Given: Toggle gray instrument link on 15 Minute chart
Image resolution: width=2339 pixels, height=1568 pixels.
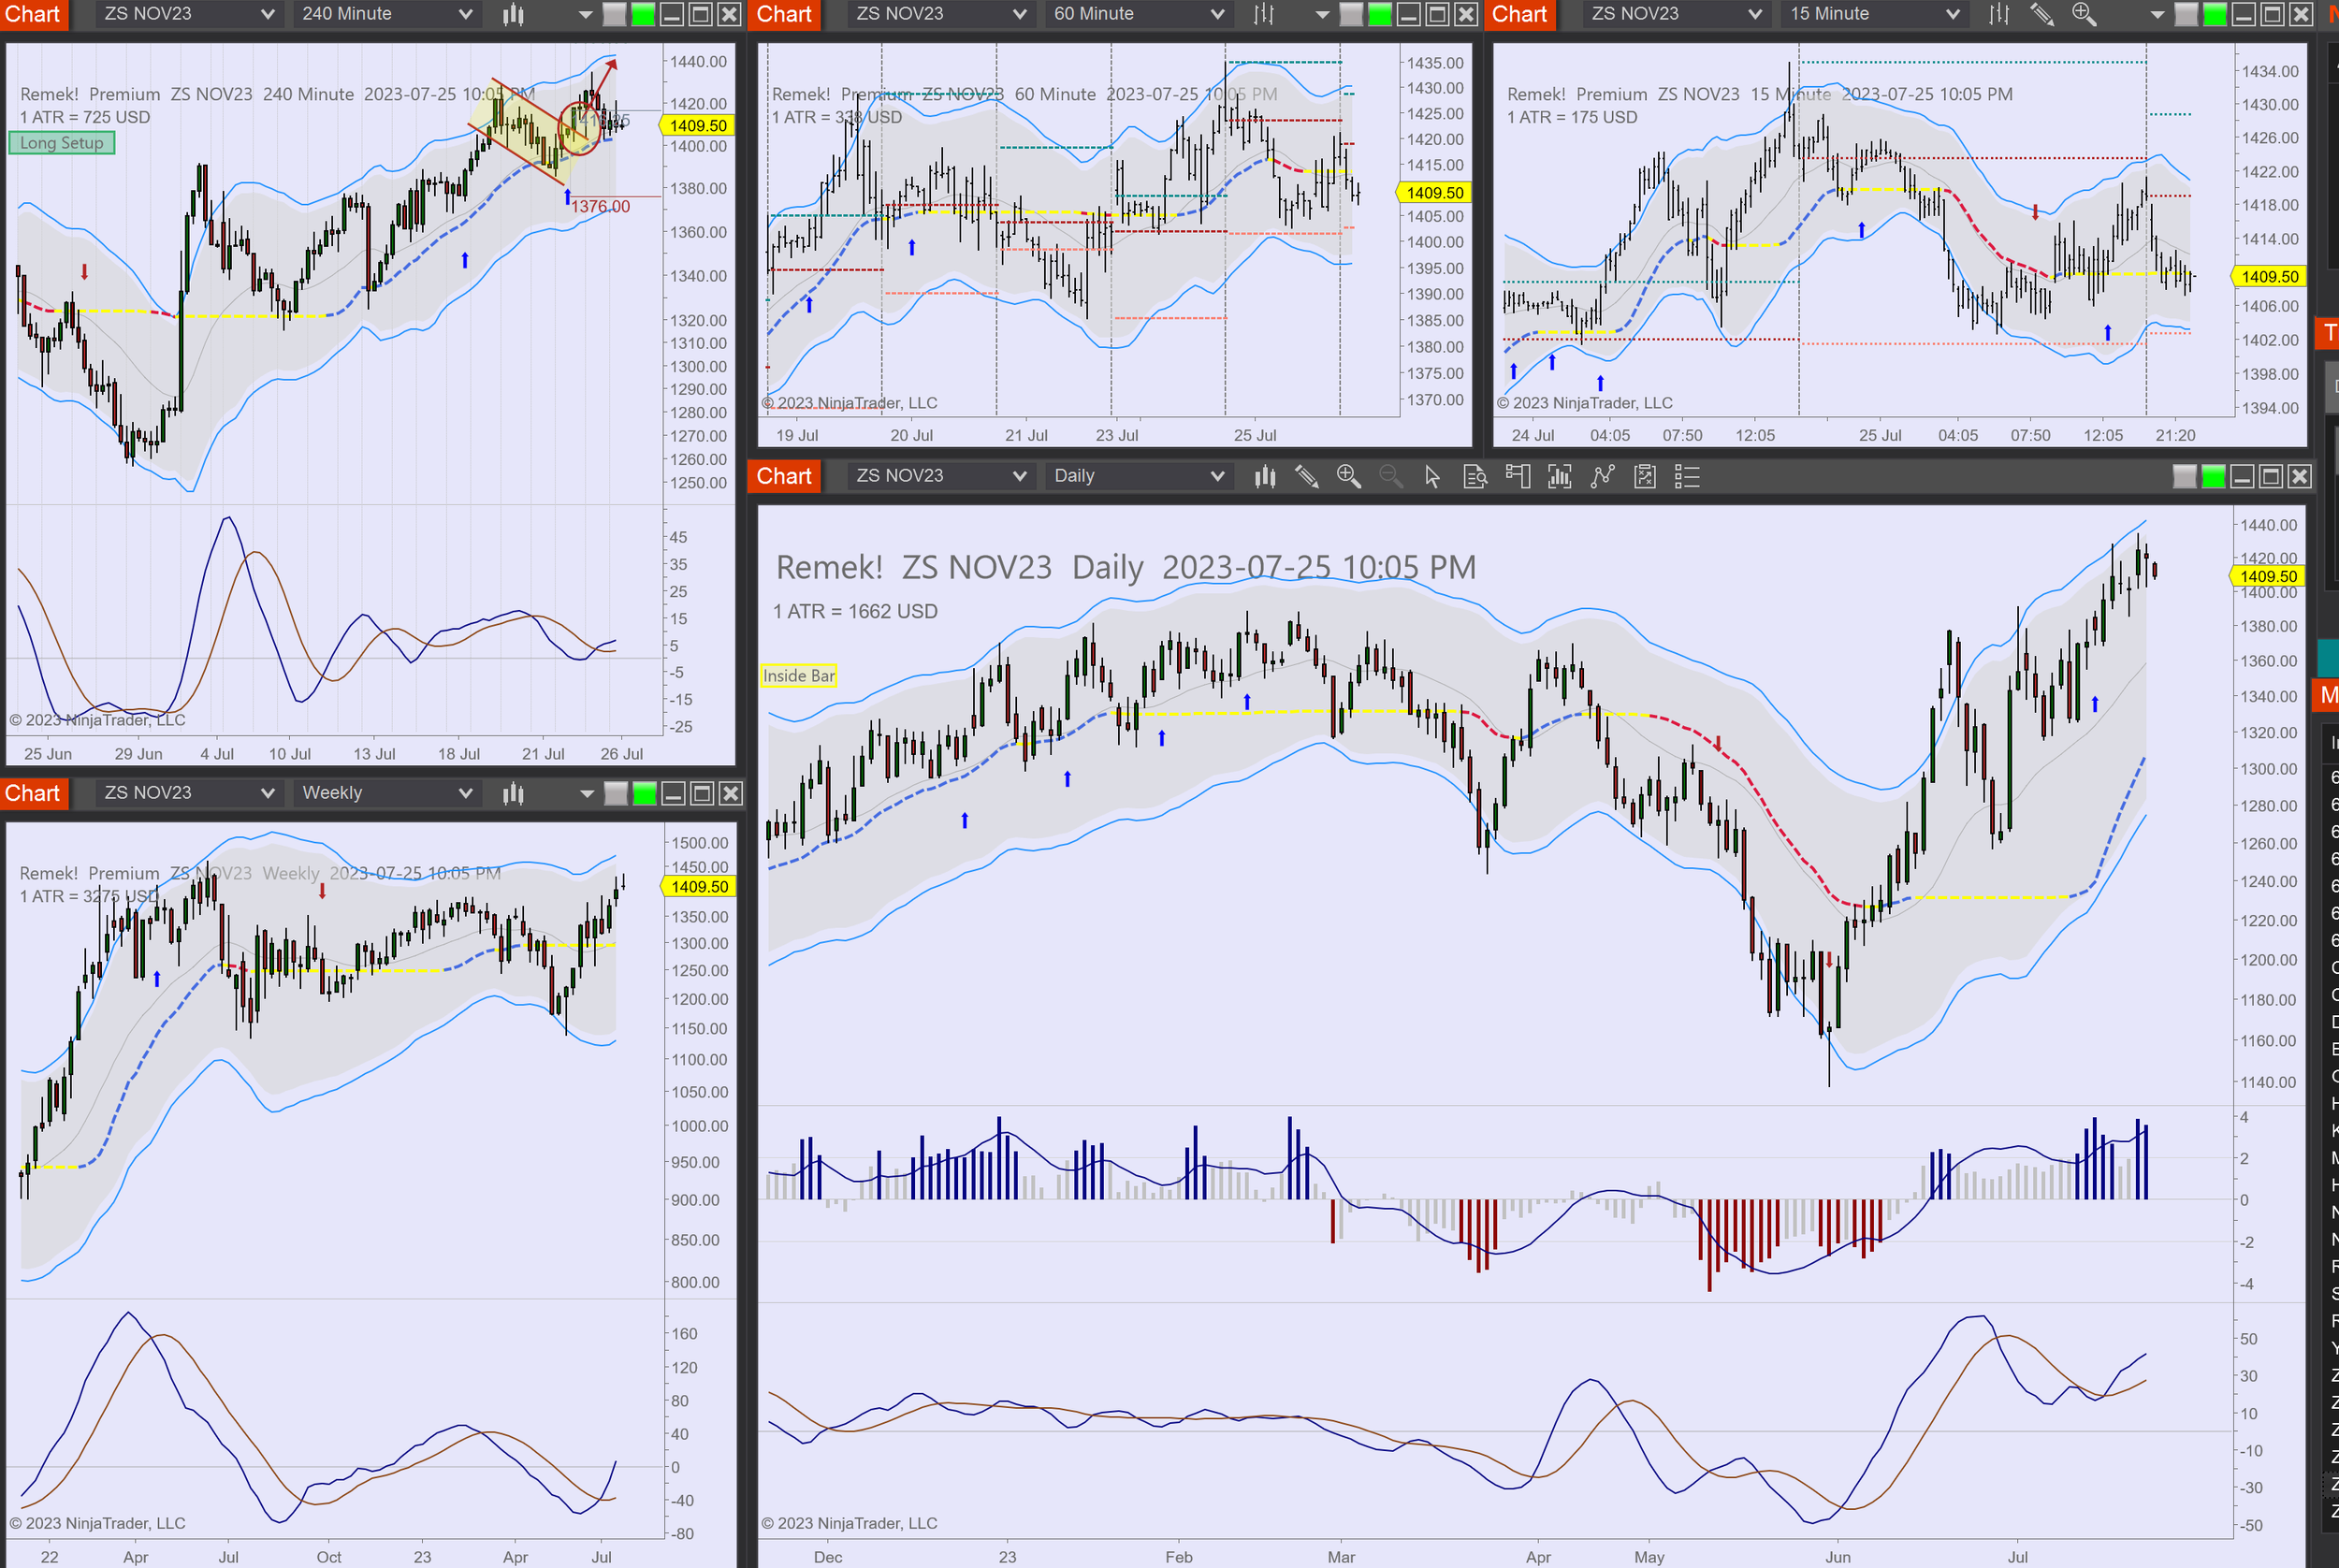Looking at the screenshot, I should pos(2187,14).
